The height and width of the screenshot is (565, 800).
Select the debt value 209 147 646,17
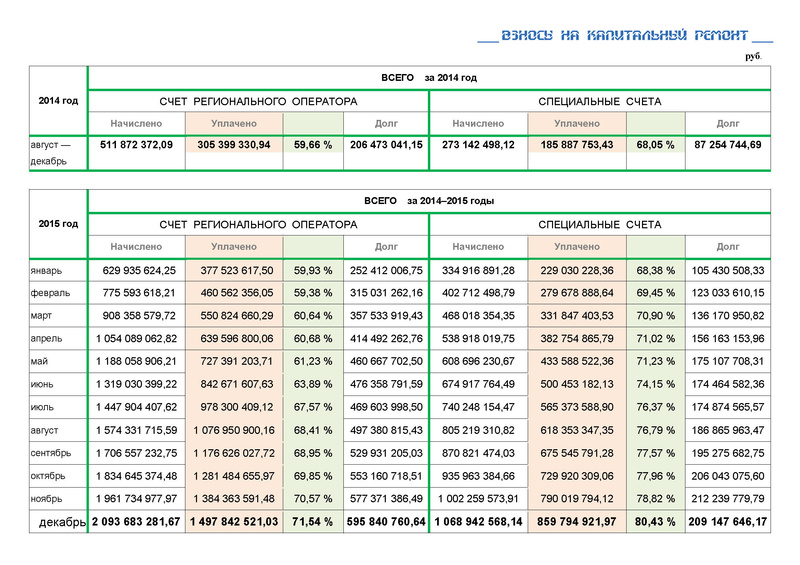click(x=727, y=522)
